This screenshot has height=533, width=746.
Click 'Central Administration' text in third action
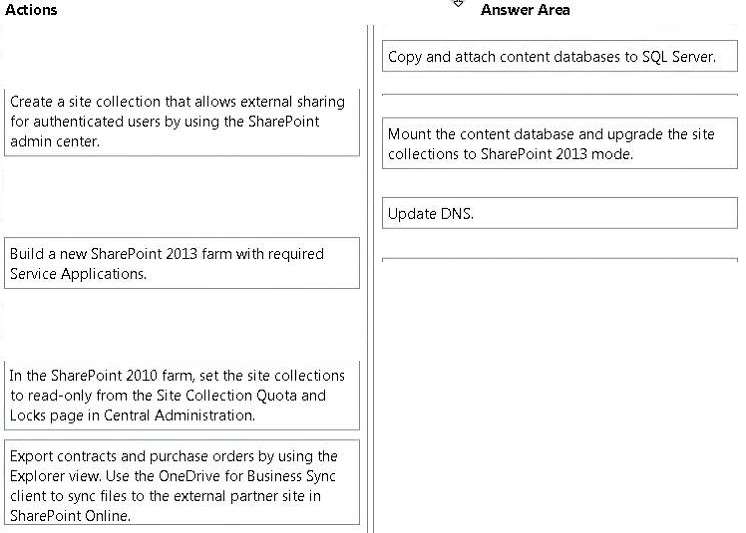click(x=179, y=415)
